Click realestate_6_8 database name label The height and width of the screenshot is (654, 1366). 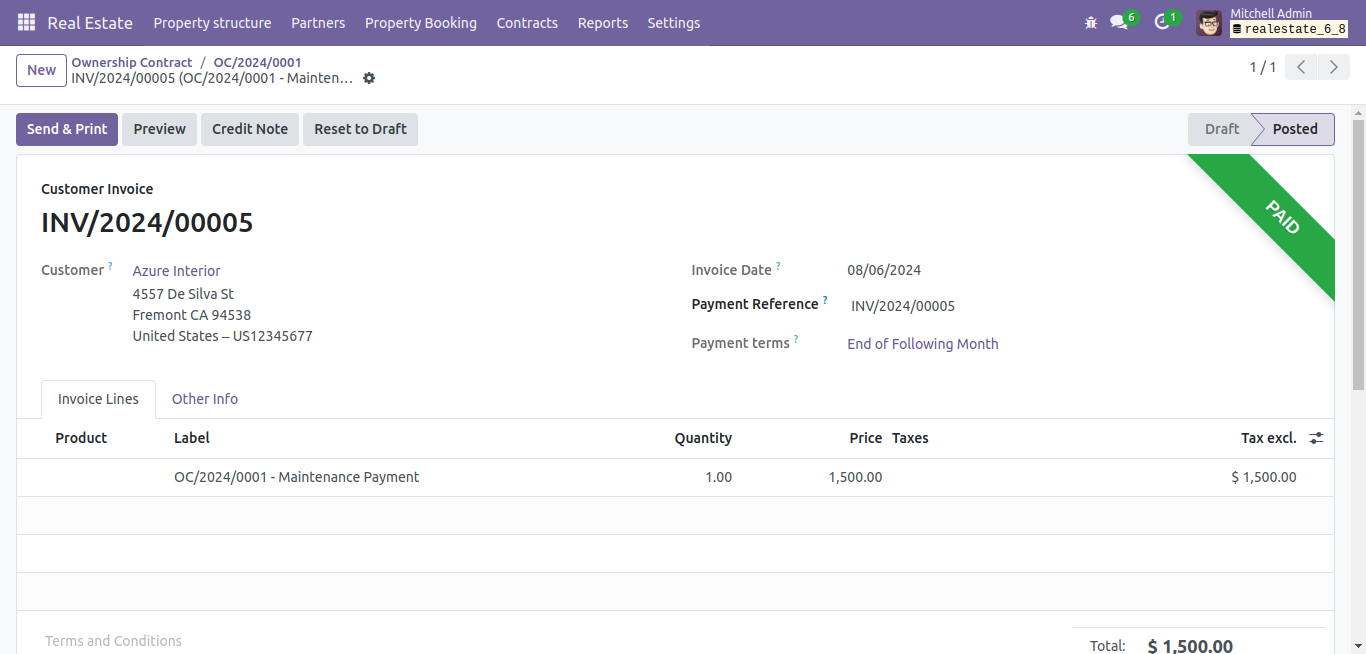1289,29
